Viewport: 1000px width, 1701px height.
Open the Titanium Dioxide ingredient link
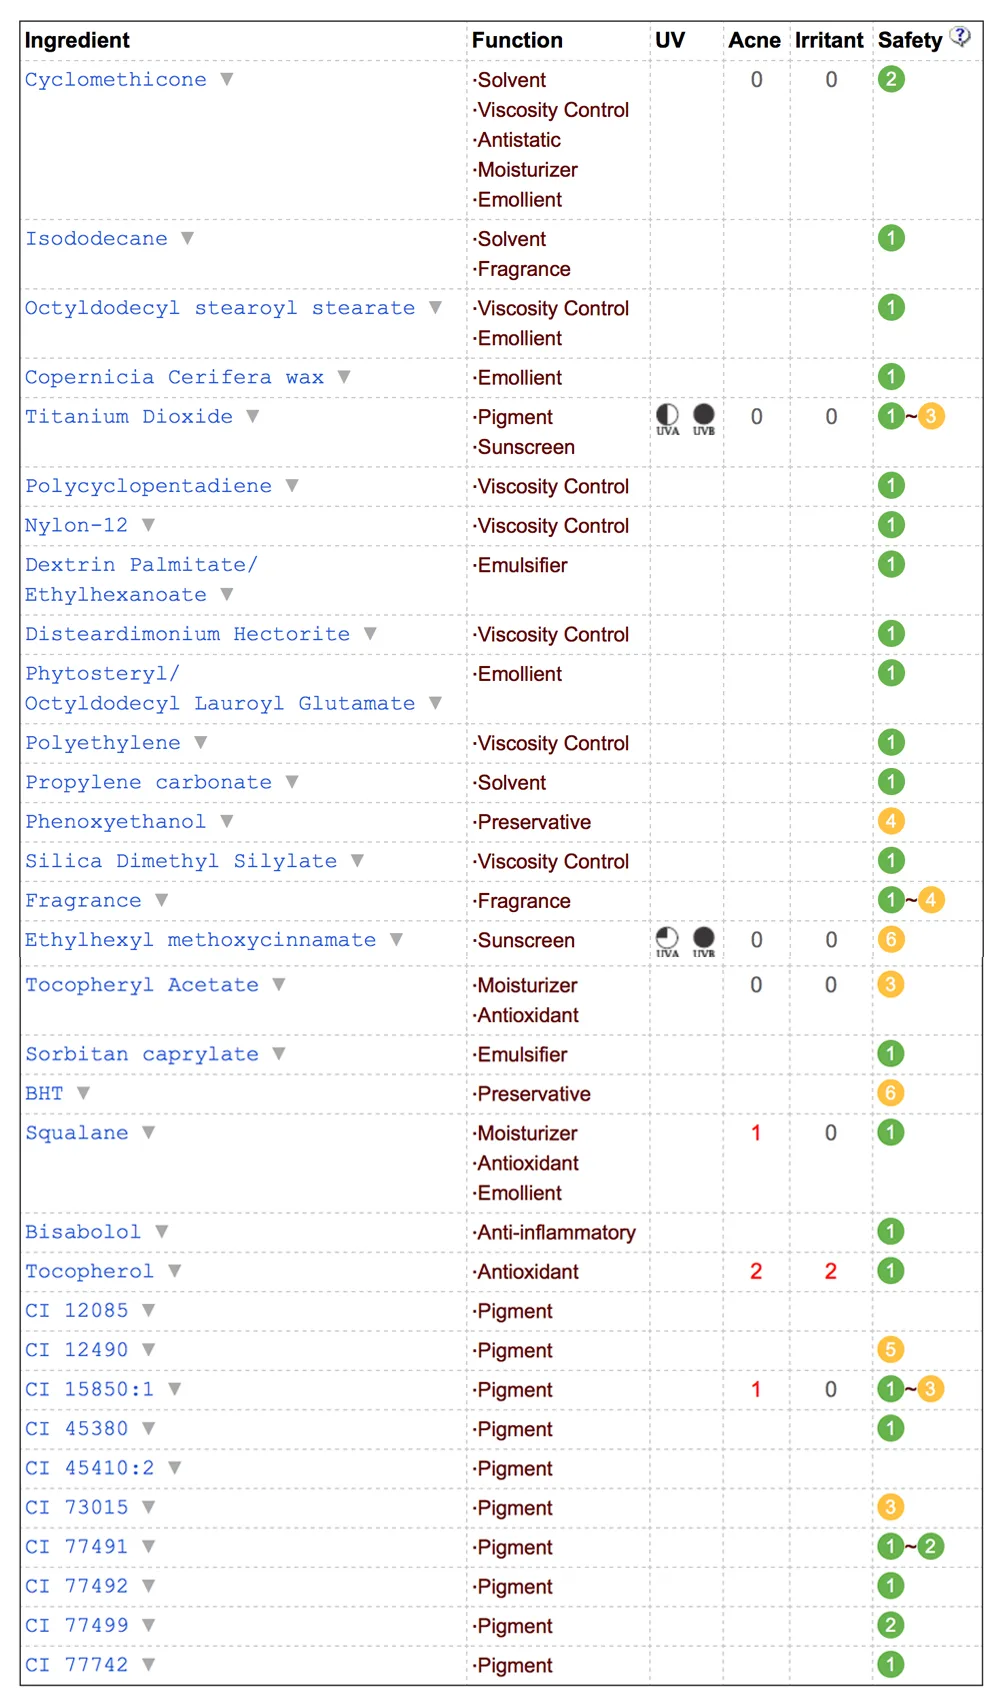pyautogui.click(x=129, y=417)
